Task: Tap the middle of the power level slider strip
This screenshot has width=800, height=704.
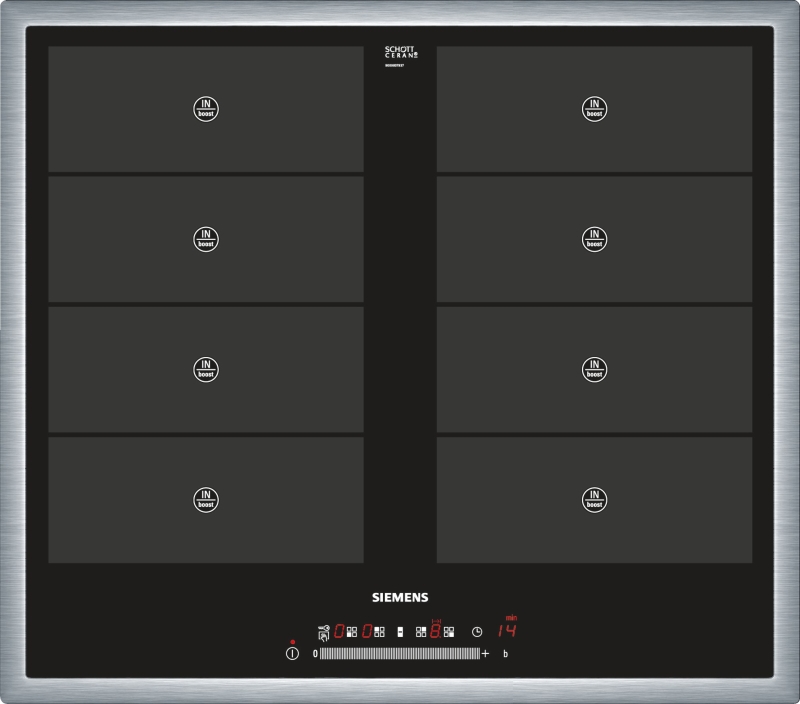Action: click(x=400, y=653)
